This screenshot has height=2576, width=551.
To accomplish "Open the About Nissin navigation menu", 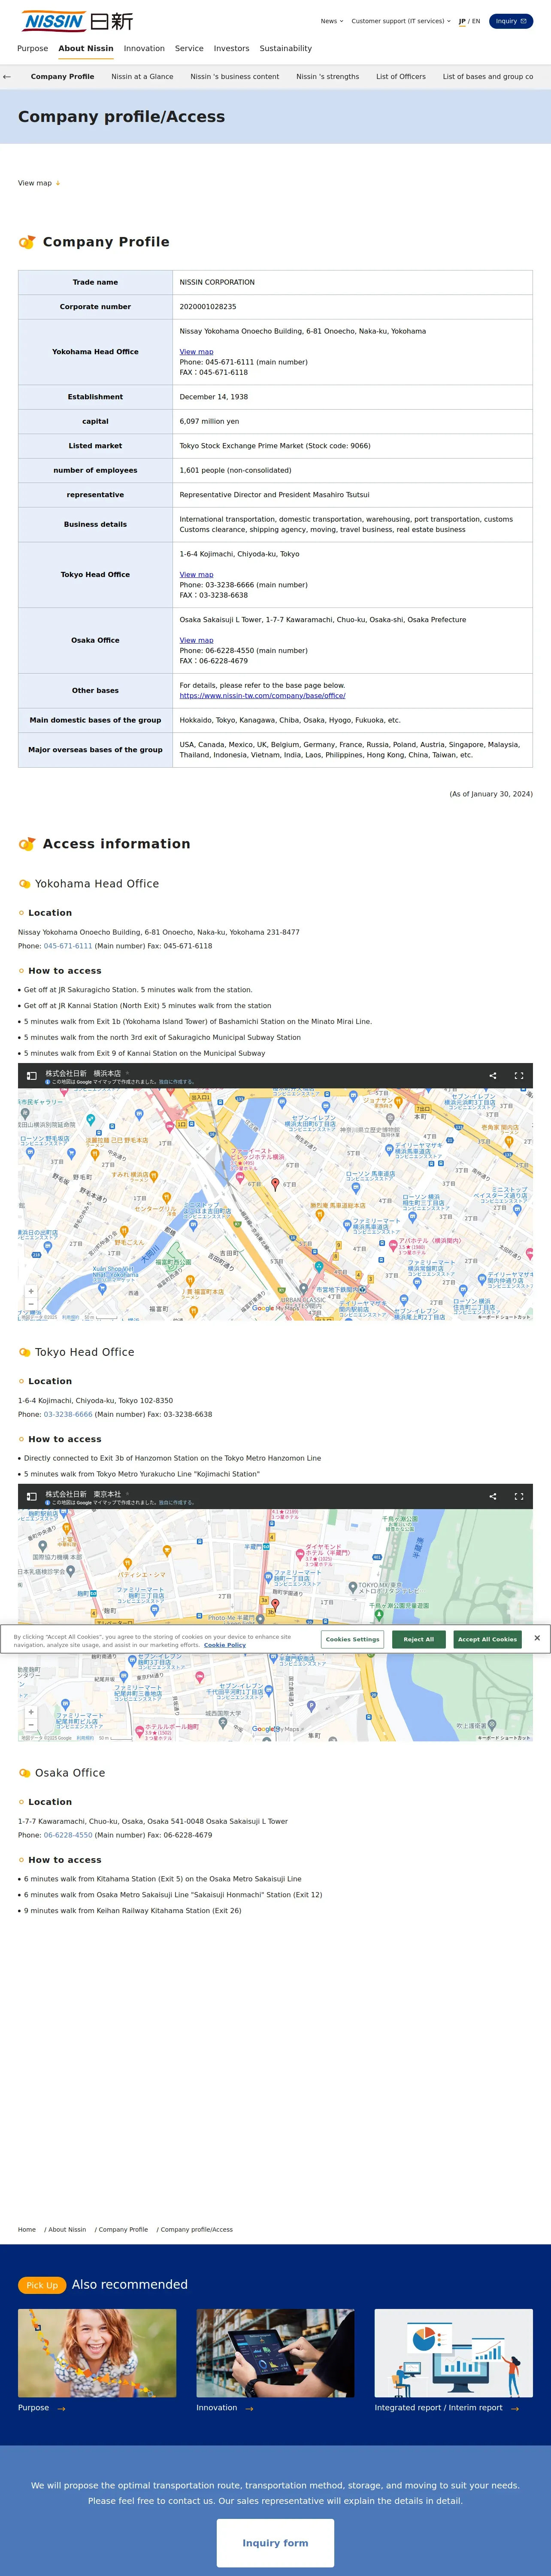I will coord(86,48).
